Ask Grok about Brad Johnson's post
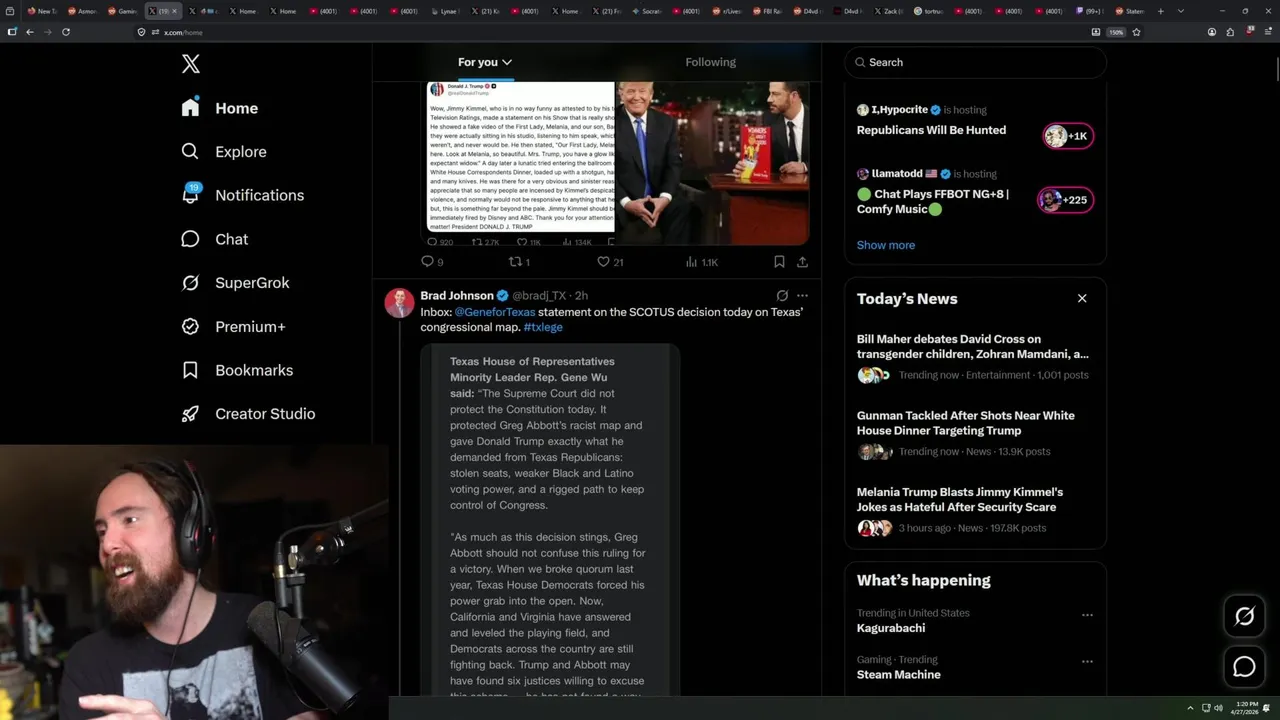Viewport: 1280px width, 720px height. 782,296
